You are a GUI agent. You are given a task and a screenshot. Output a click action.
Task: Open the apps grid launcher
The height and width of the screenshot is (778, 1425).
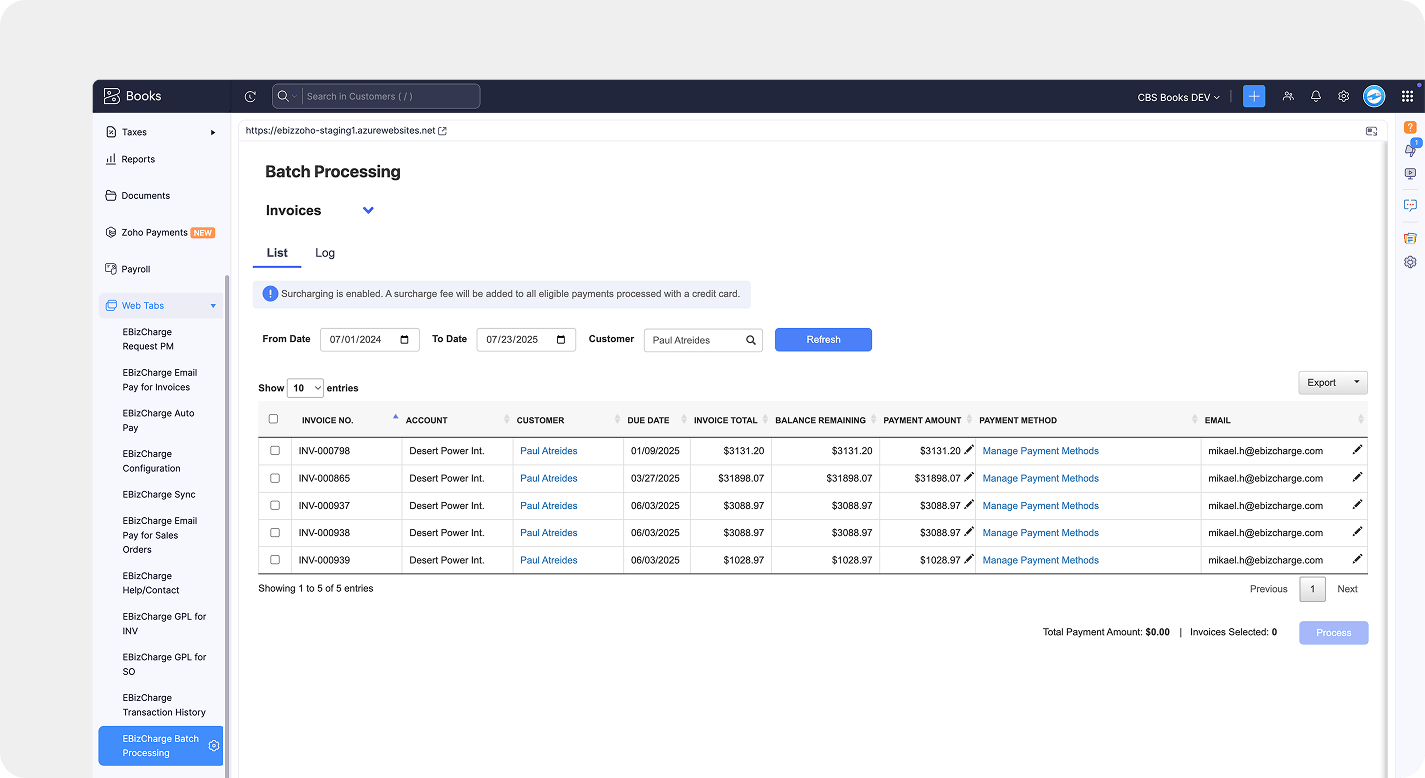(x=1407, y=96)
